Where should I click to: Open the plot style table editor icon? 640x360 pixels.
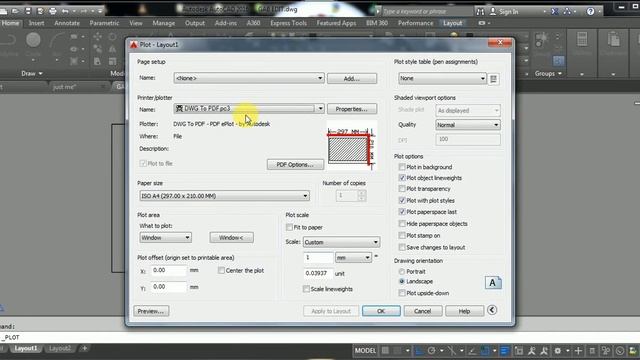493,79
